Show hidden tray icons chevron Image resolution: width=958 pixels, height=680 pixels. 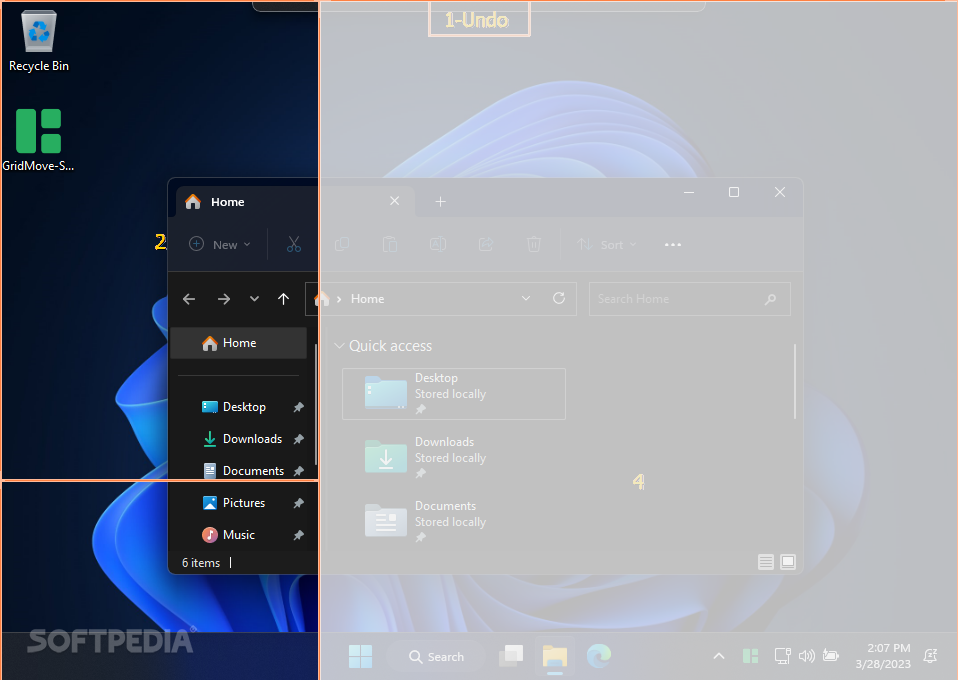[719, 656]
